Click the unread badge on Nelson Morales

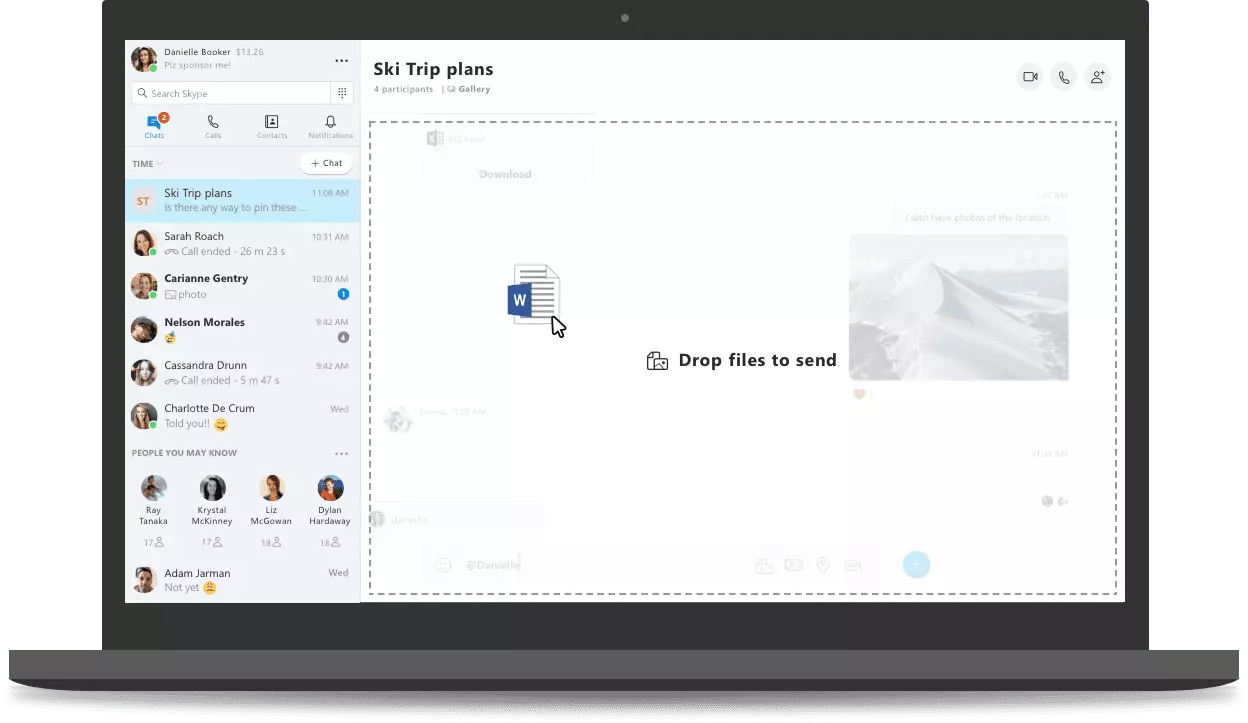(x=343, y=337)
